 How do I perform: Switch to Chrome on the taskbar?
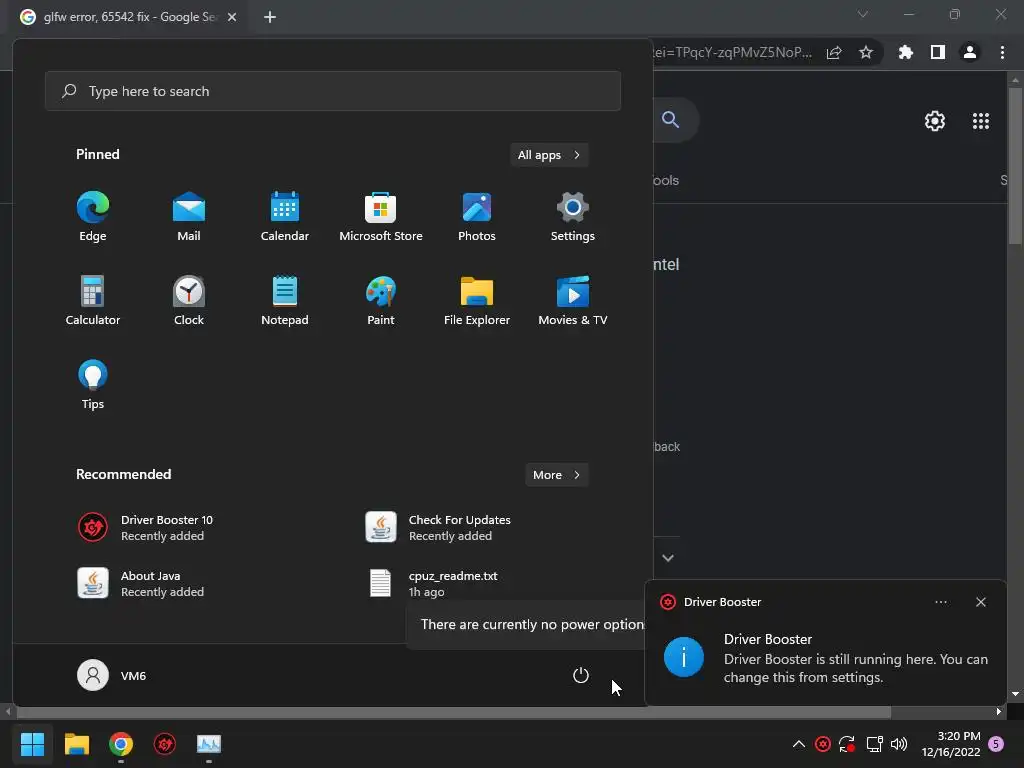121,744
